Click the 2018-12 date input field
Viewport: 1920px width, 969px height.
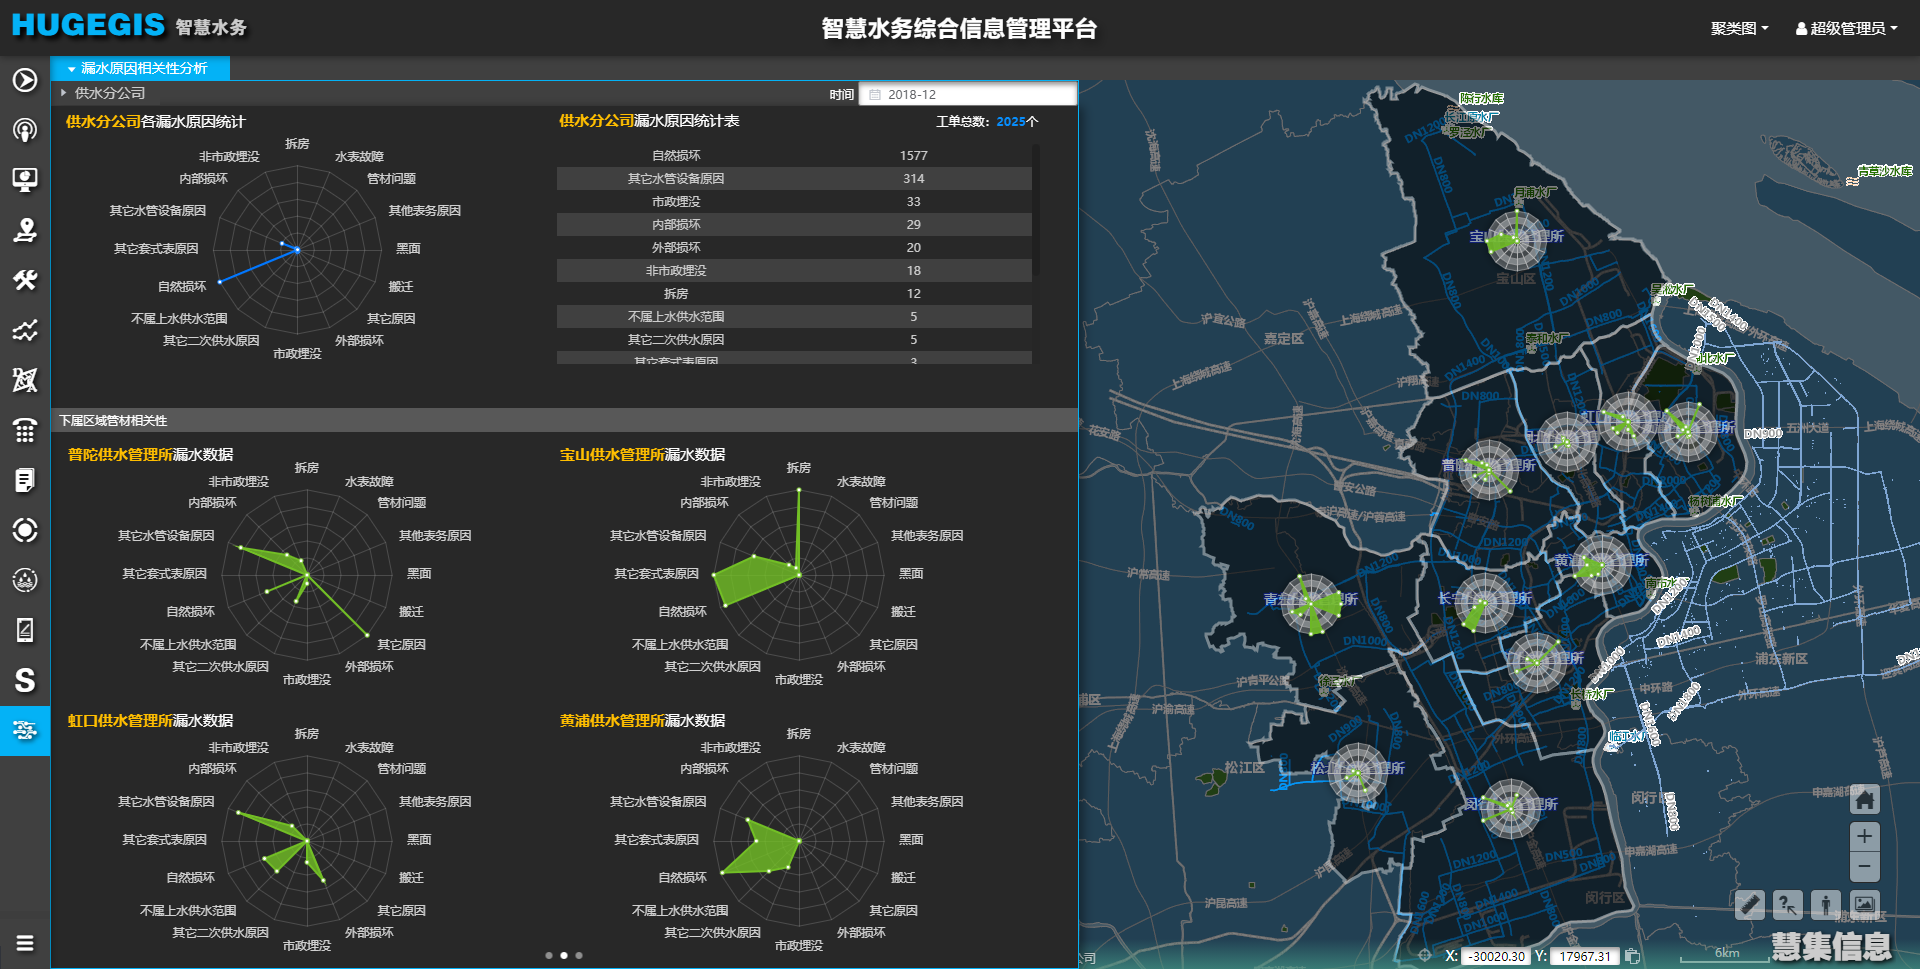pos(967,94)
